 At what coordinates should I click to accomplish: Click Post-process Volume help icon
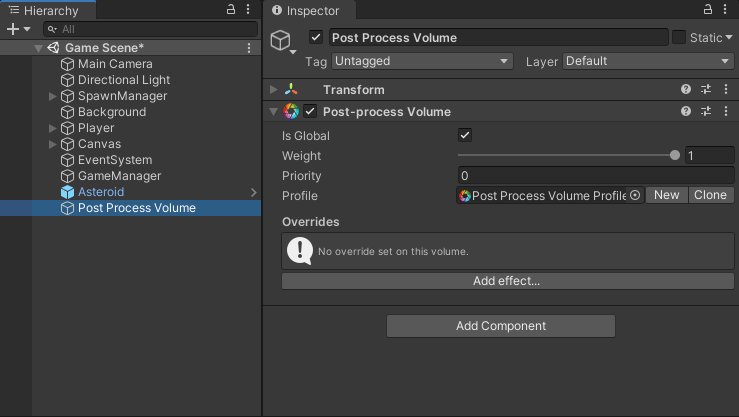coord(686,112)
